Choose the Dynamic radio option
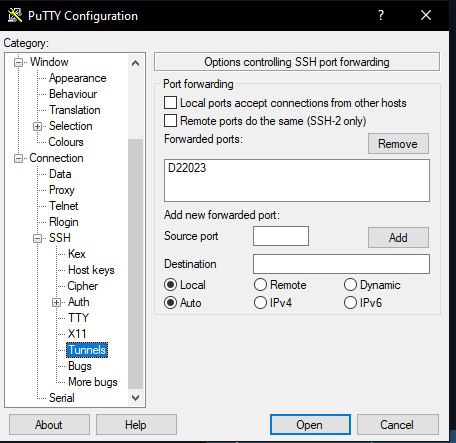 350,285
